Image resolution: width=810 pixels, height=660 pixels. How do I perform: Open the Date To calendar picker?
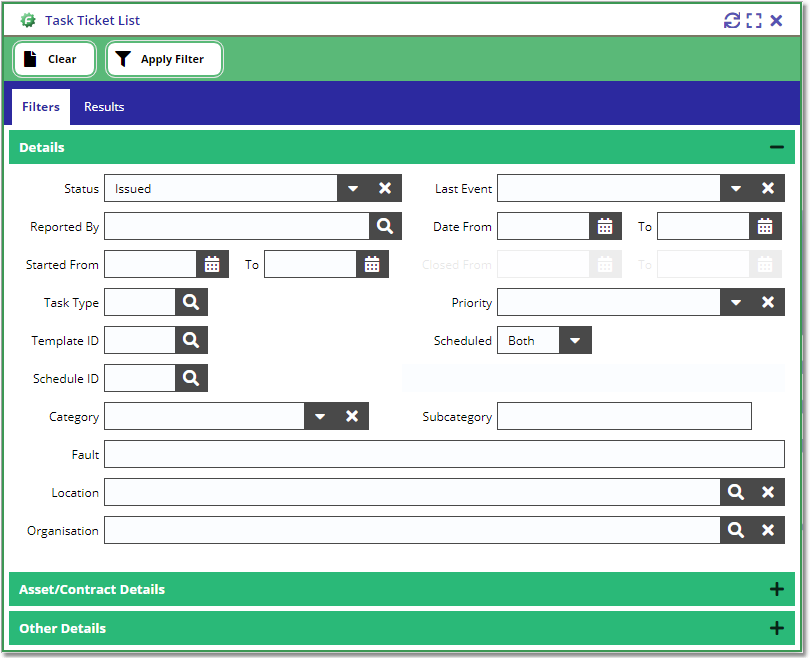[x=765, y=226]
